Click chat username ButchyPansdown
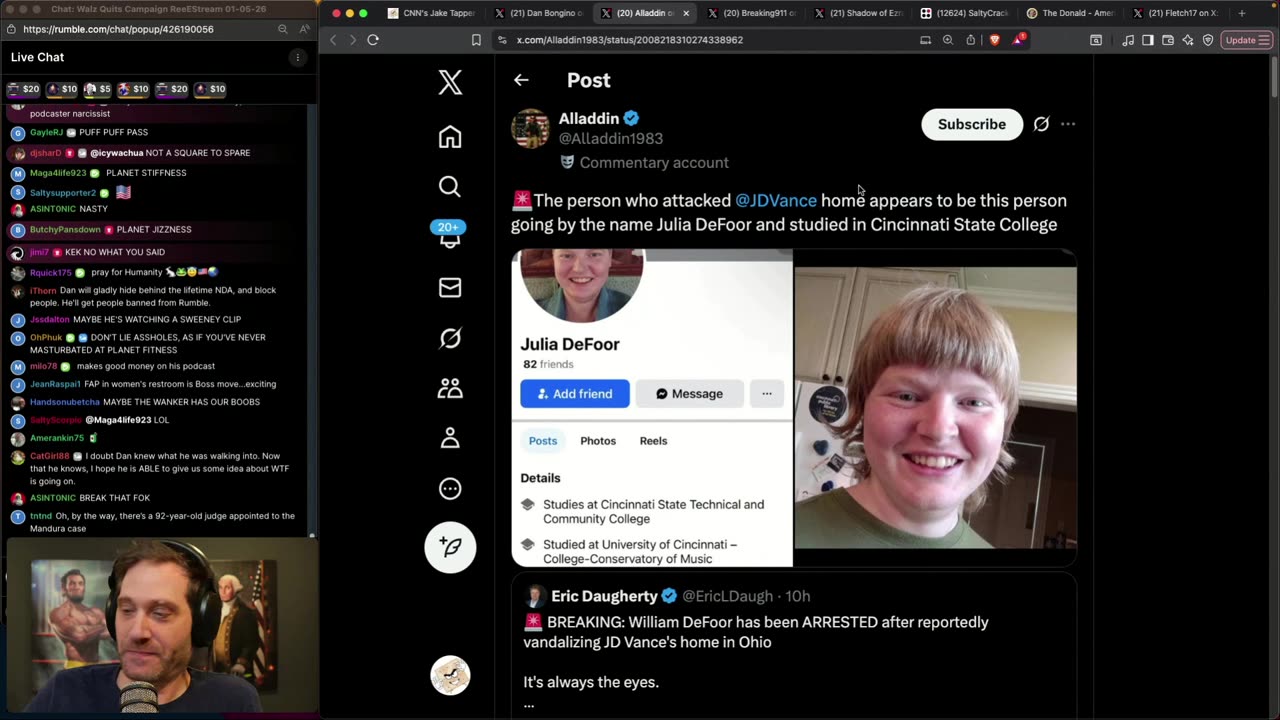Image resolution: width=1280 pixels, height=720 pixels. pyautogui.click(x=65, y=229)
